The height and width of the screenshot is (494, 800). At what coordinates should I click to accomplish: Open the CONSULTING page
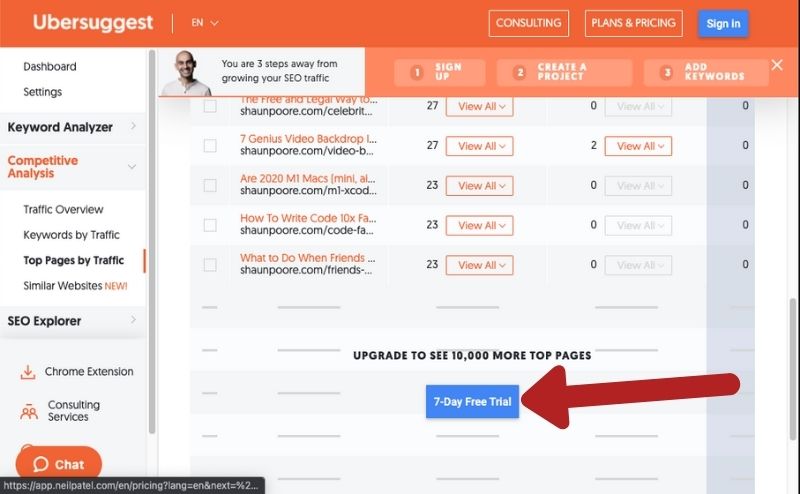pyautogui.click(x=529, y=23)
